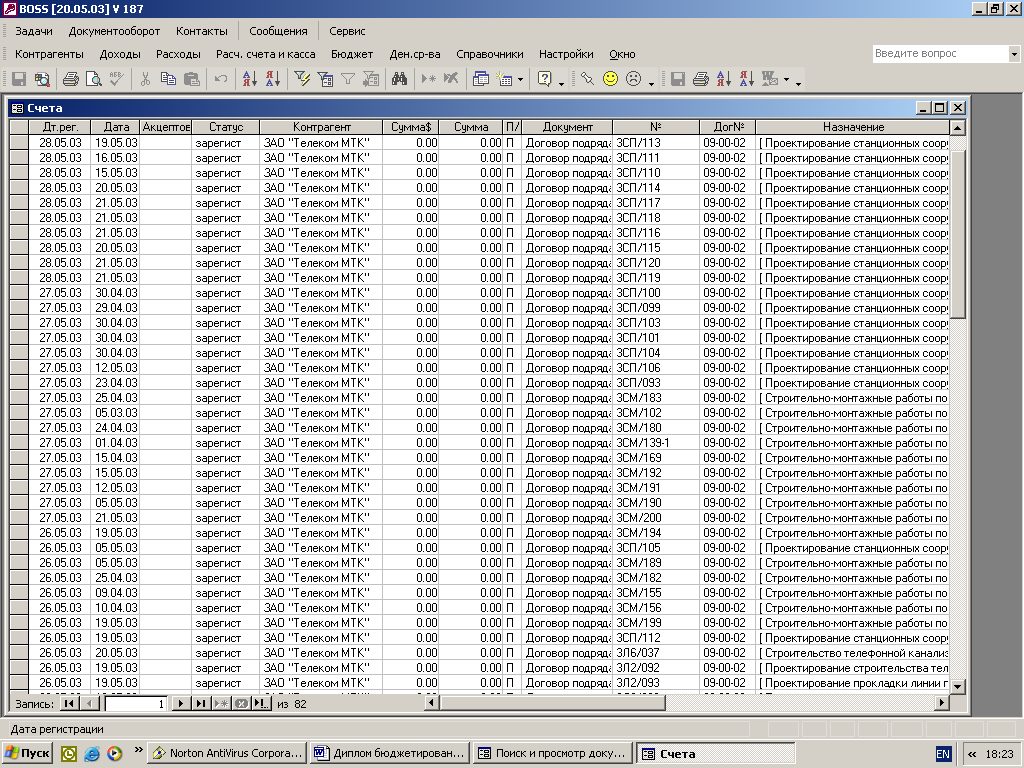The height and width of the screenshot is (768, 1024).
Task: Click the Print icon in the toolbar
Action: click(x=71, y=79)
